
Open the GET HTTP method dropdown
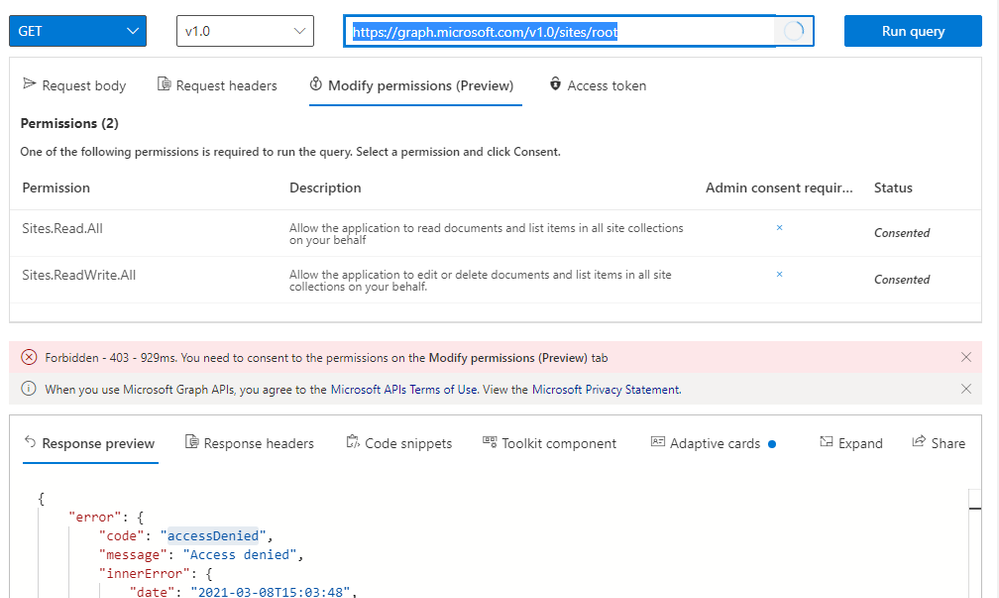click(x=78, y=31)
